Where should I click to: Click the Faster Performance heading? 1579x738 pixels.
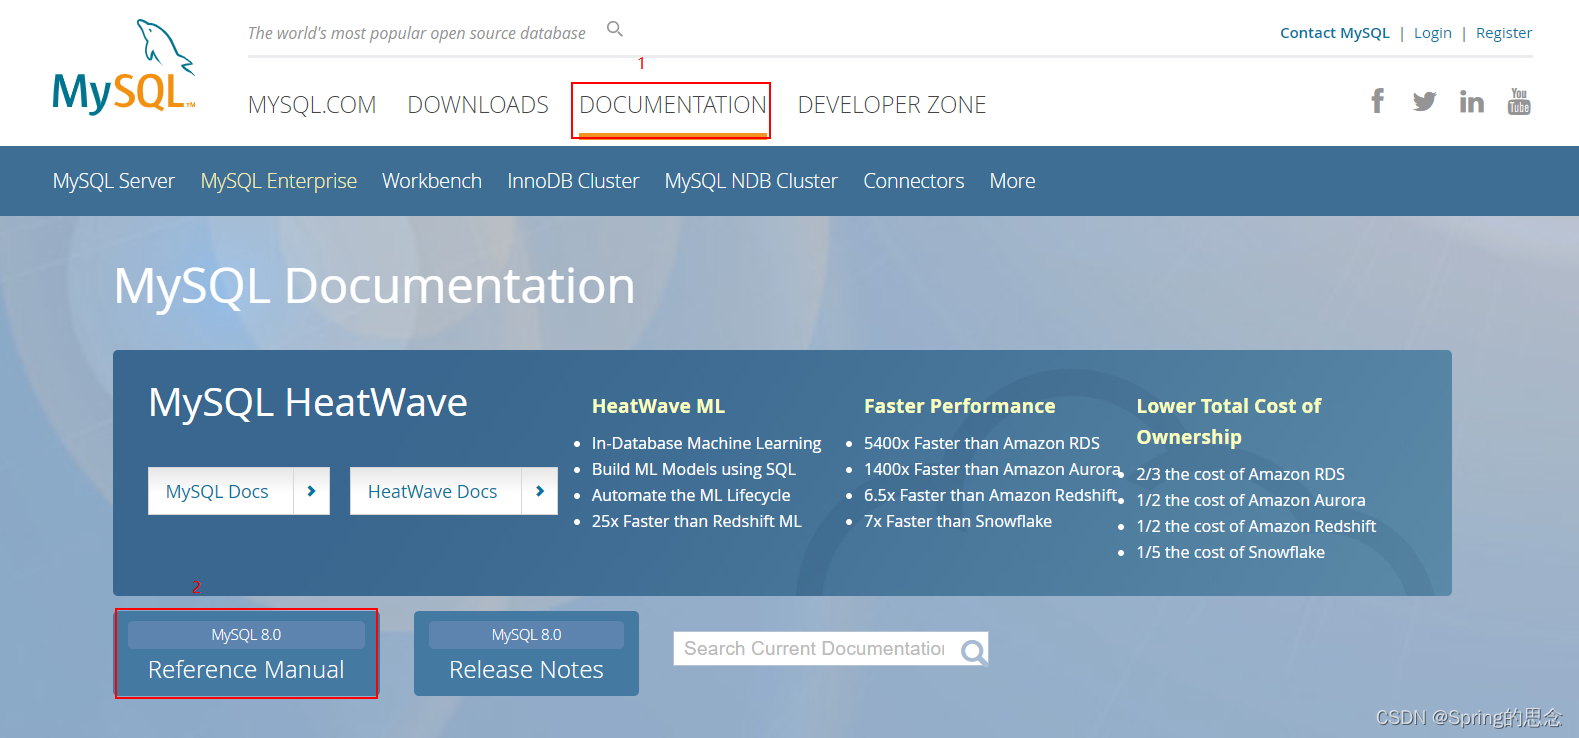click(960, 406)
